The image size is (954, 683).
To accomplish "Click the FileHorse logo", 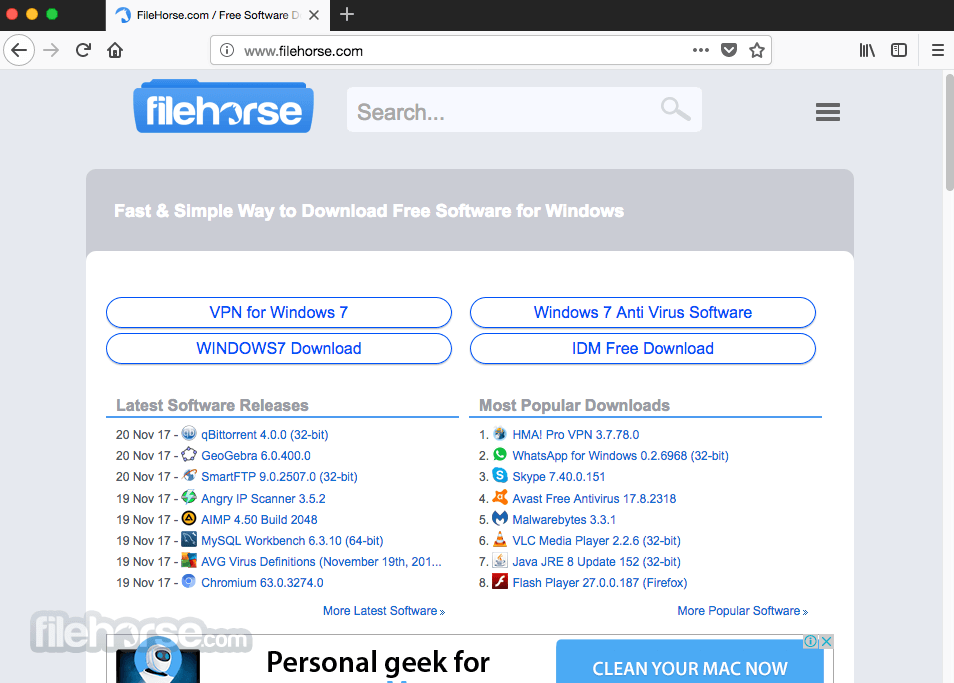I will (223, 106).
